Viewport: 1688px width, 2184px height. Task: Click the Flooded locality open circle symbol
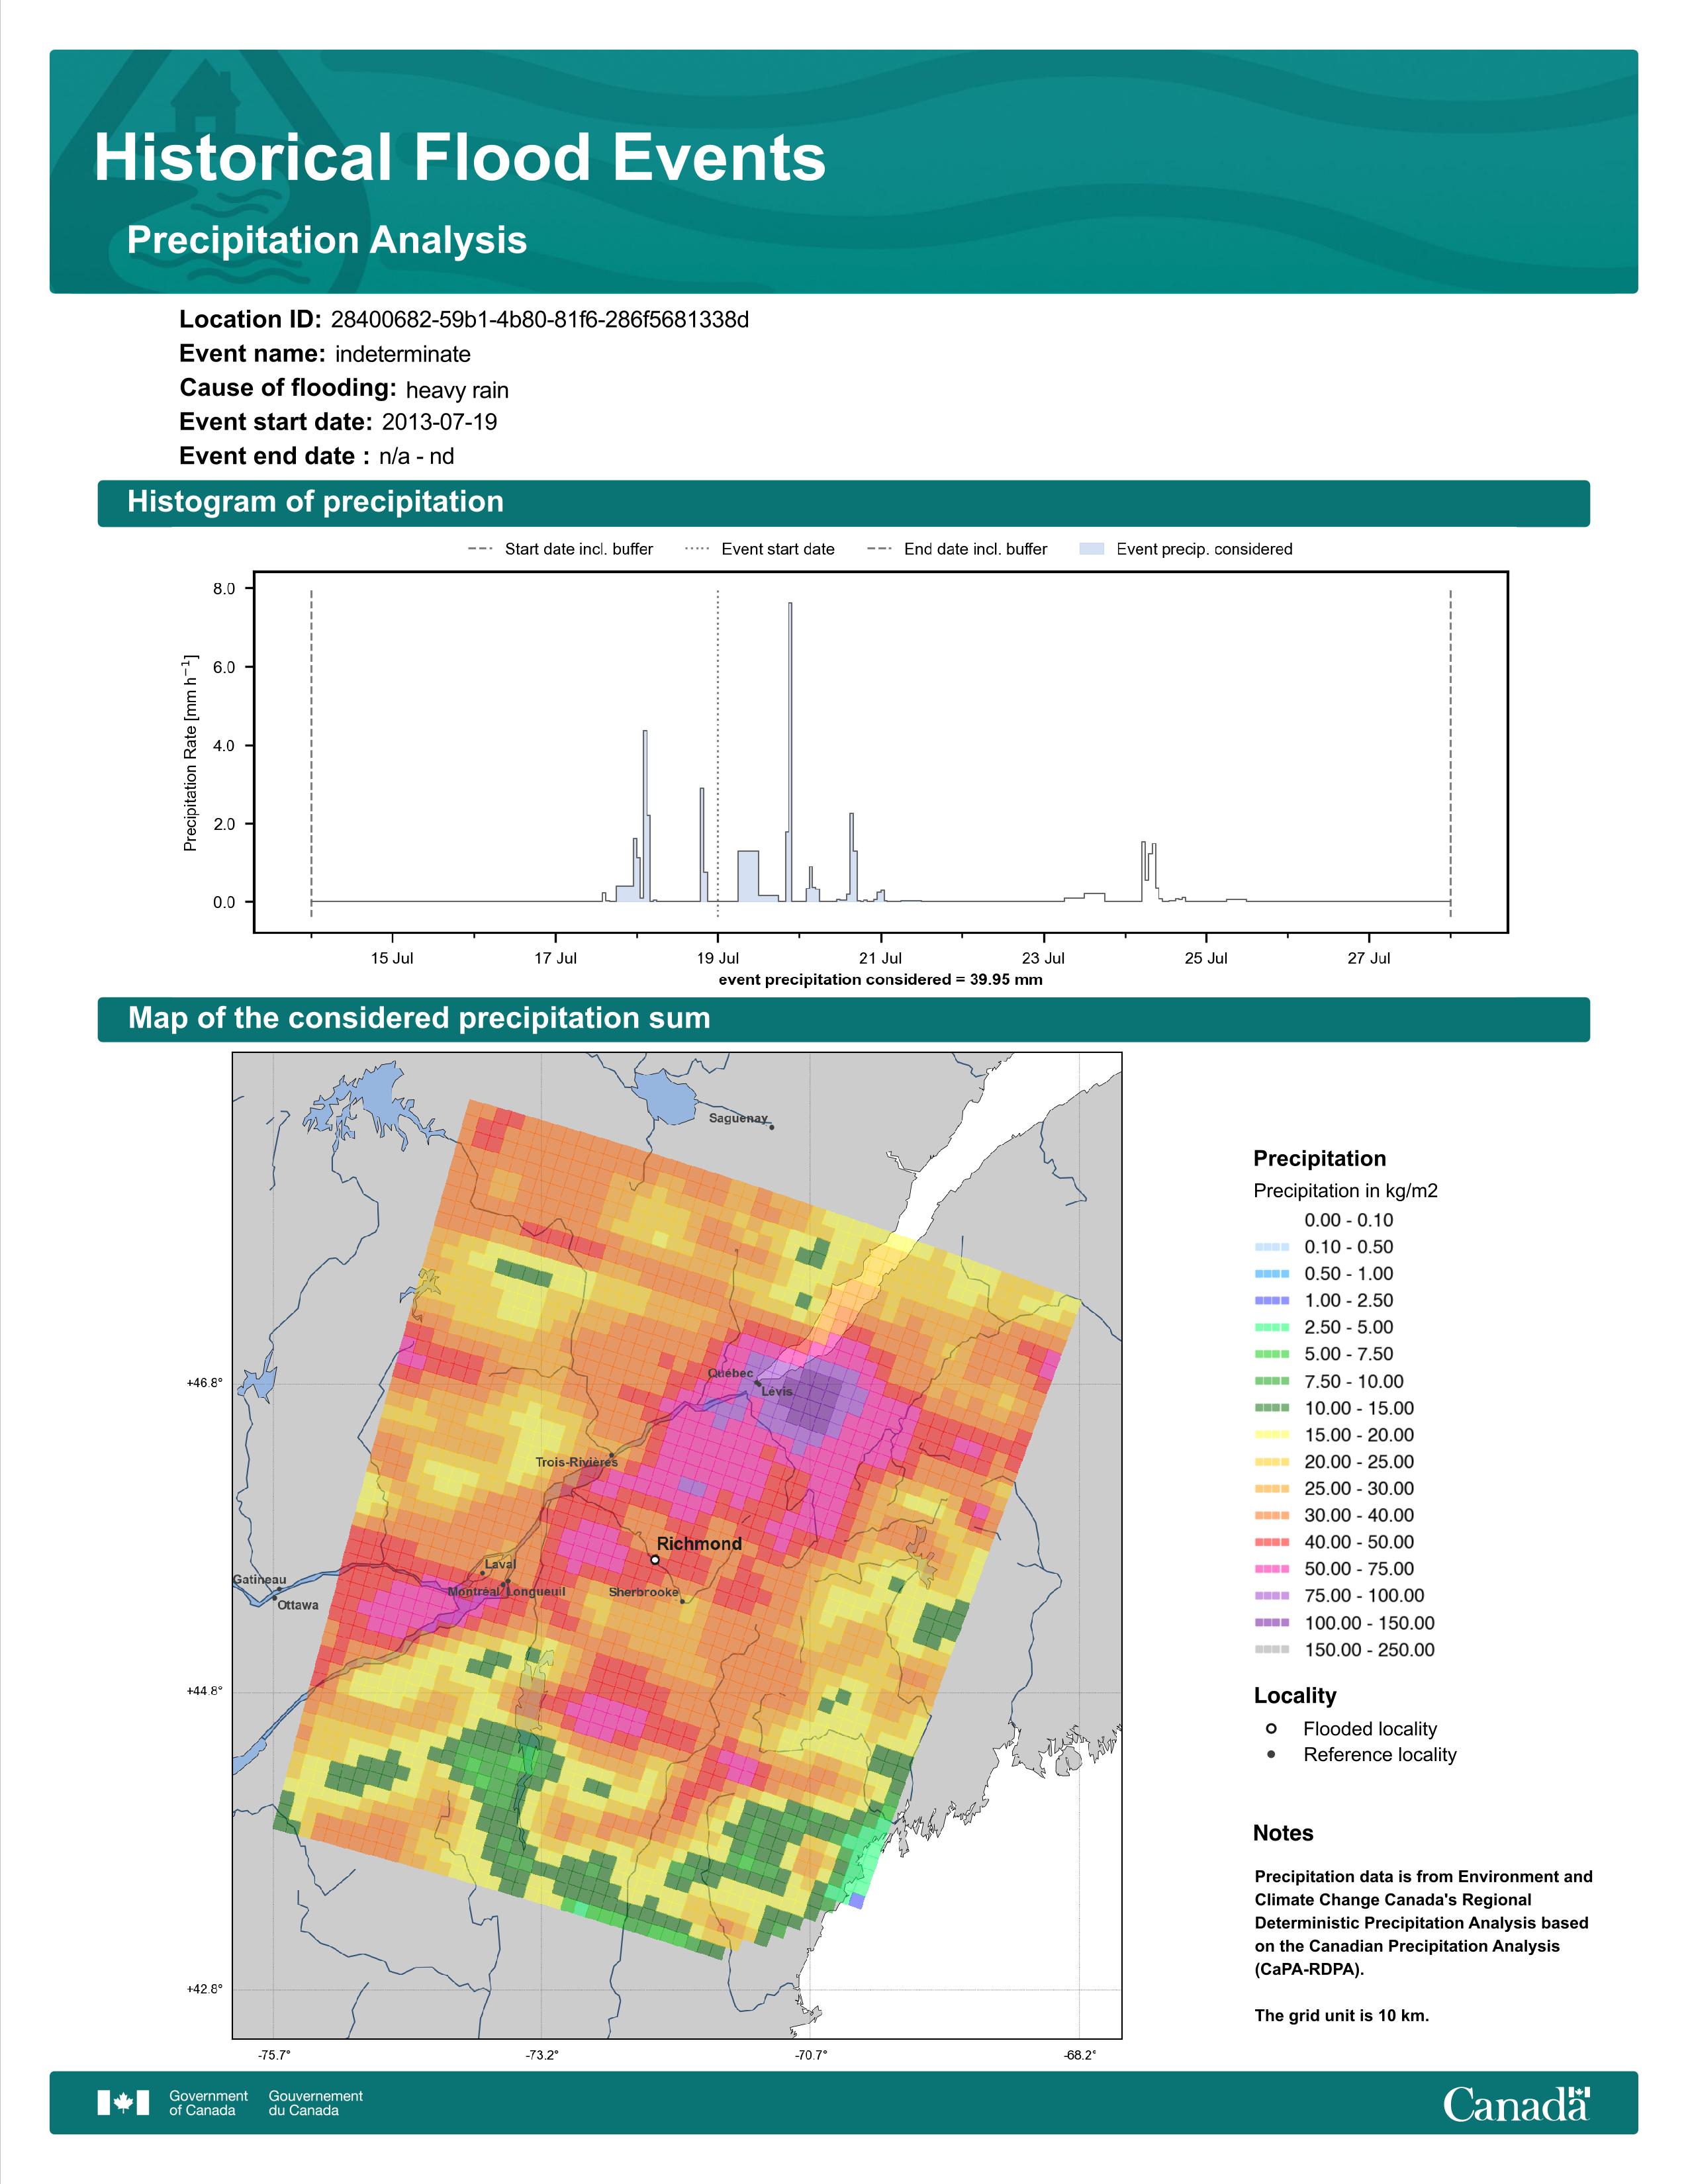1271,1728
